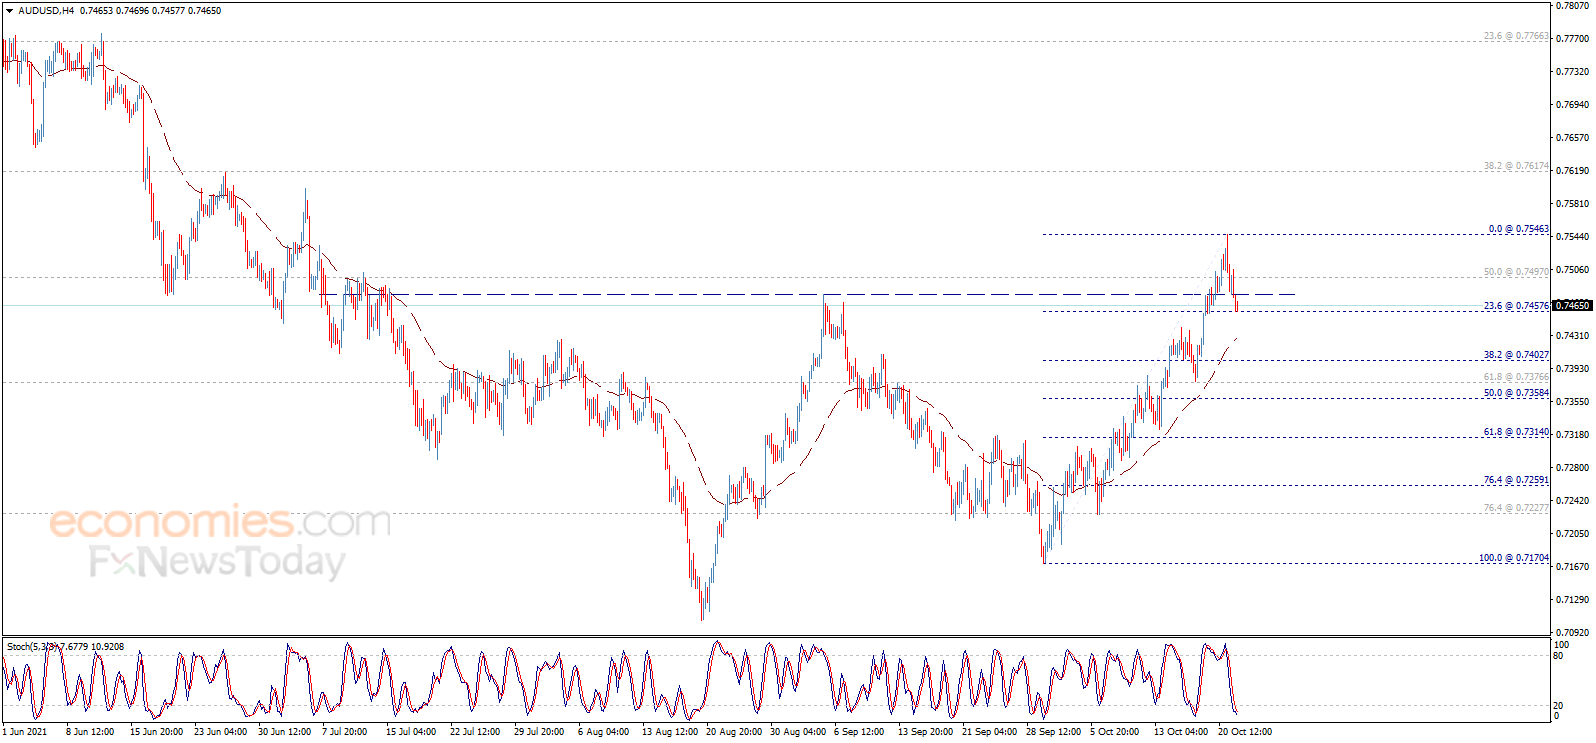The height and width of the screenshot is (743, 1596).
Task: Click the 7 Jul 20:00 time label
Action: coord(344,732)
